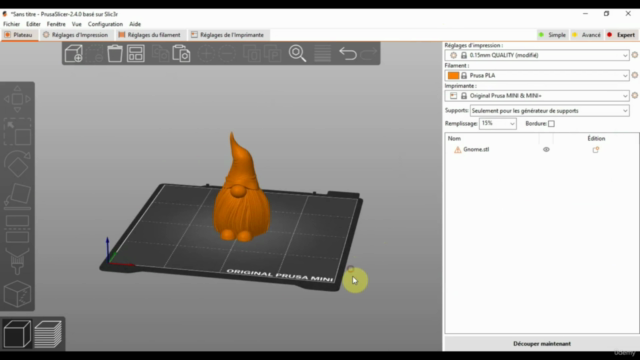The image size is (640, 360).
Task: Open the Supports dropdown
Action: click(x=549, y=111)
